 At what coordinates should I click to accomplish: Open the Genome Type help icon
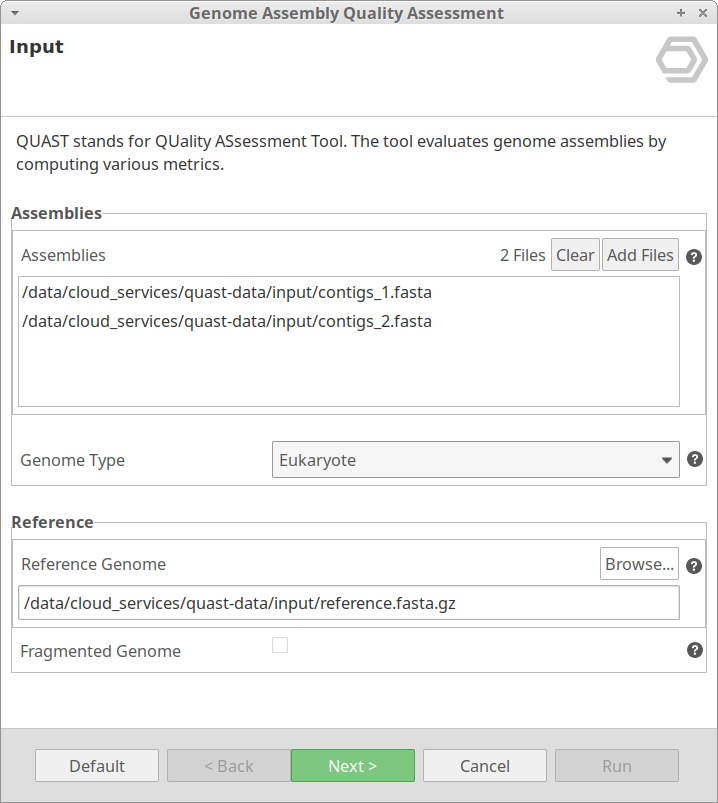(694, 460)
